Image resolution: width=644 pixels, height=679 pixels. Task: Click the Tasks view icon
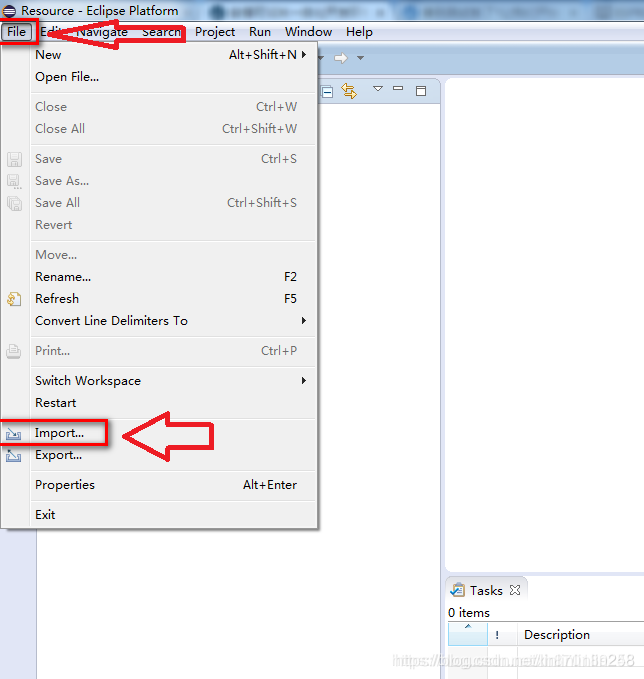click(x=457, y=590)
